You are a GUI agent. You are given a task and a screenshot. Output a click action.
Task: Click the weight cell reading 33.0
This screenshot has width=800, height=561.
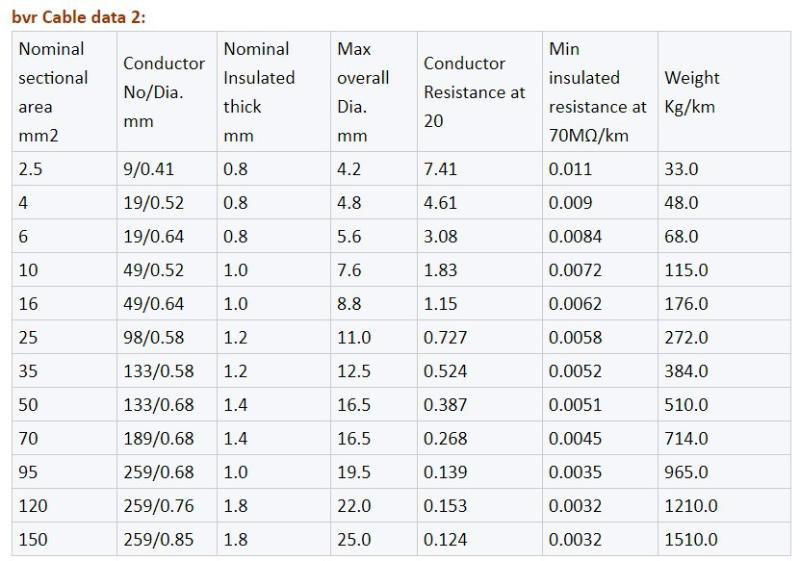(681, 169)
